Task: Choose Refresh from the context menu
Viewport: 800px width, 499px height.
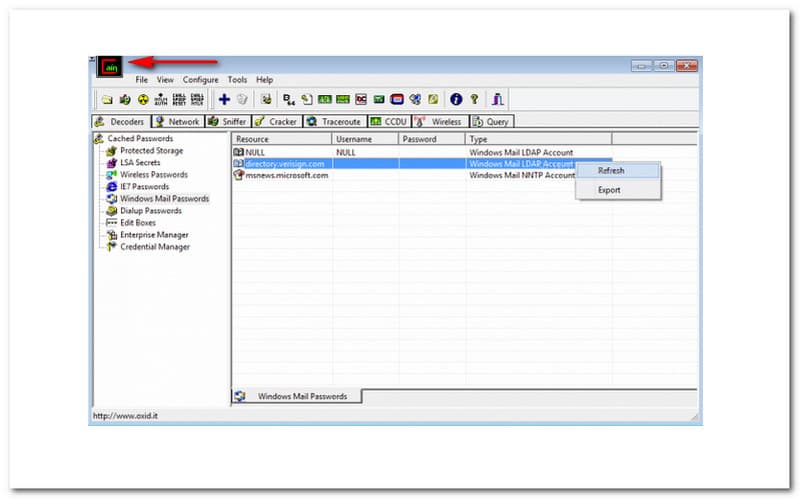Action: point(611,171)
